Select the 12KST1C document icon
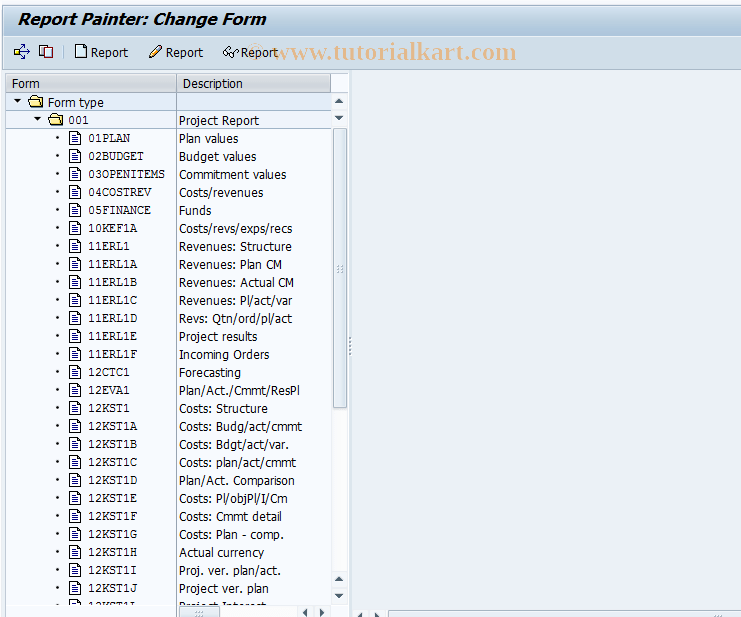The width and height of the screenshot is (741, 617). tap(75, 462)
